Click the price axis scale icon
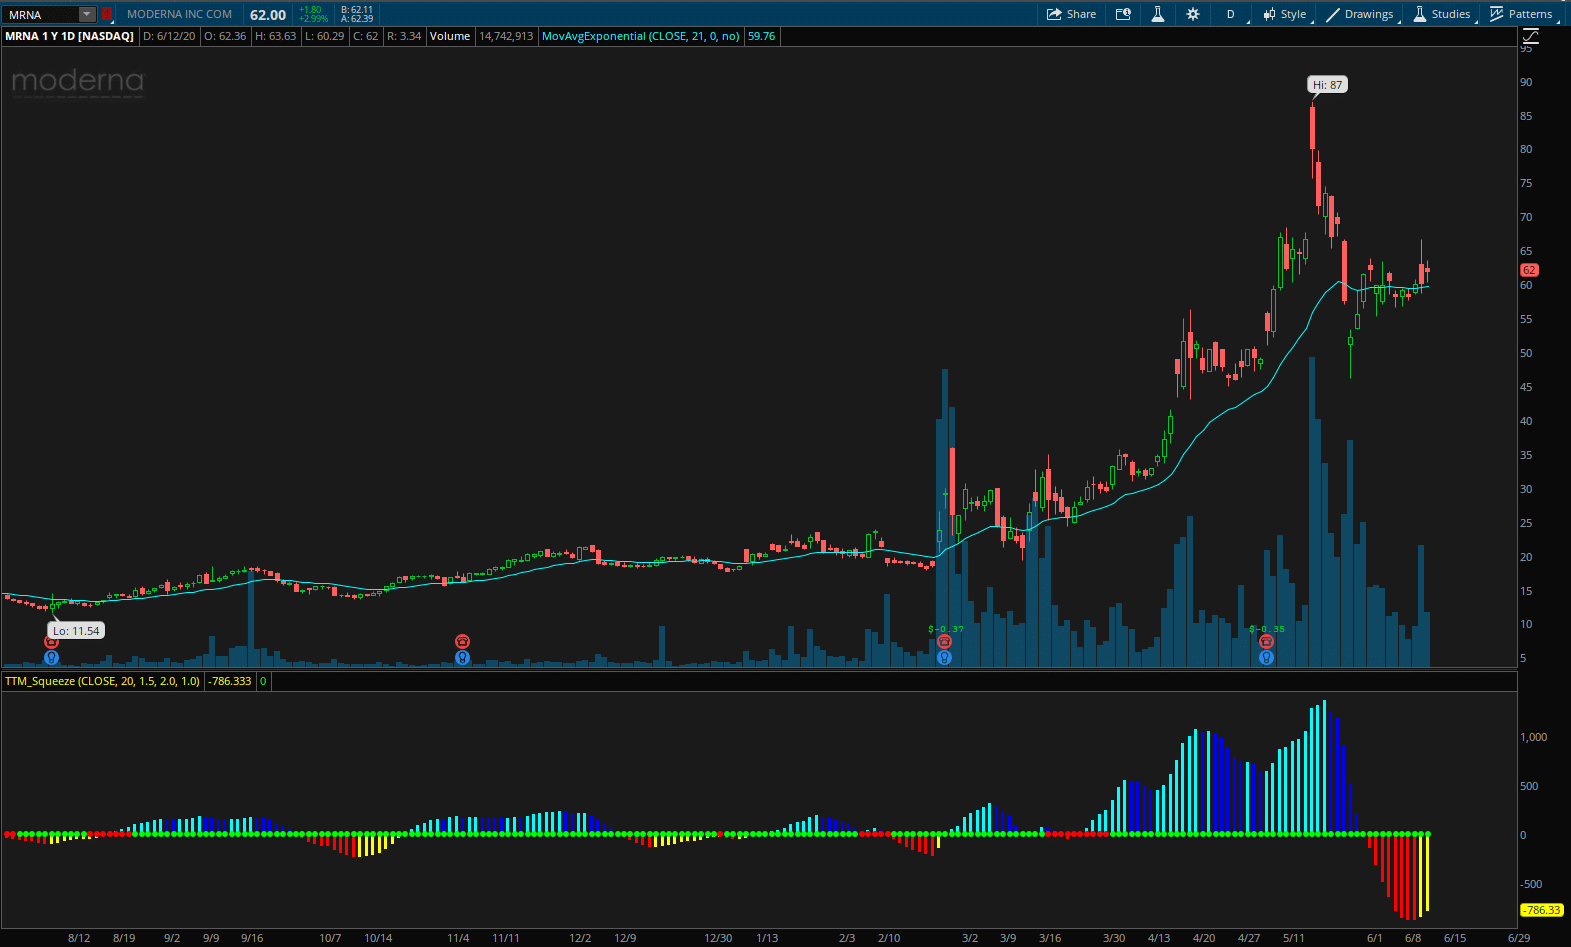The width and height of the screenshot is (1571, 947). (1530, 36)
